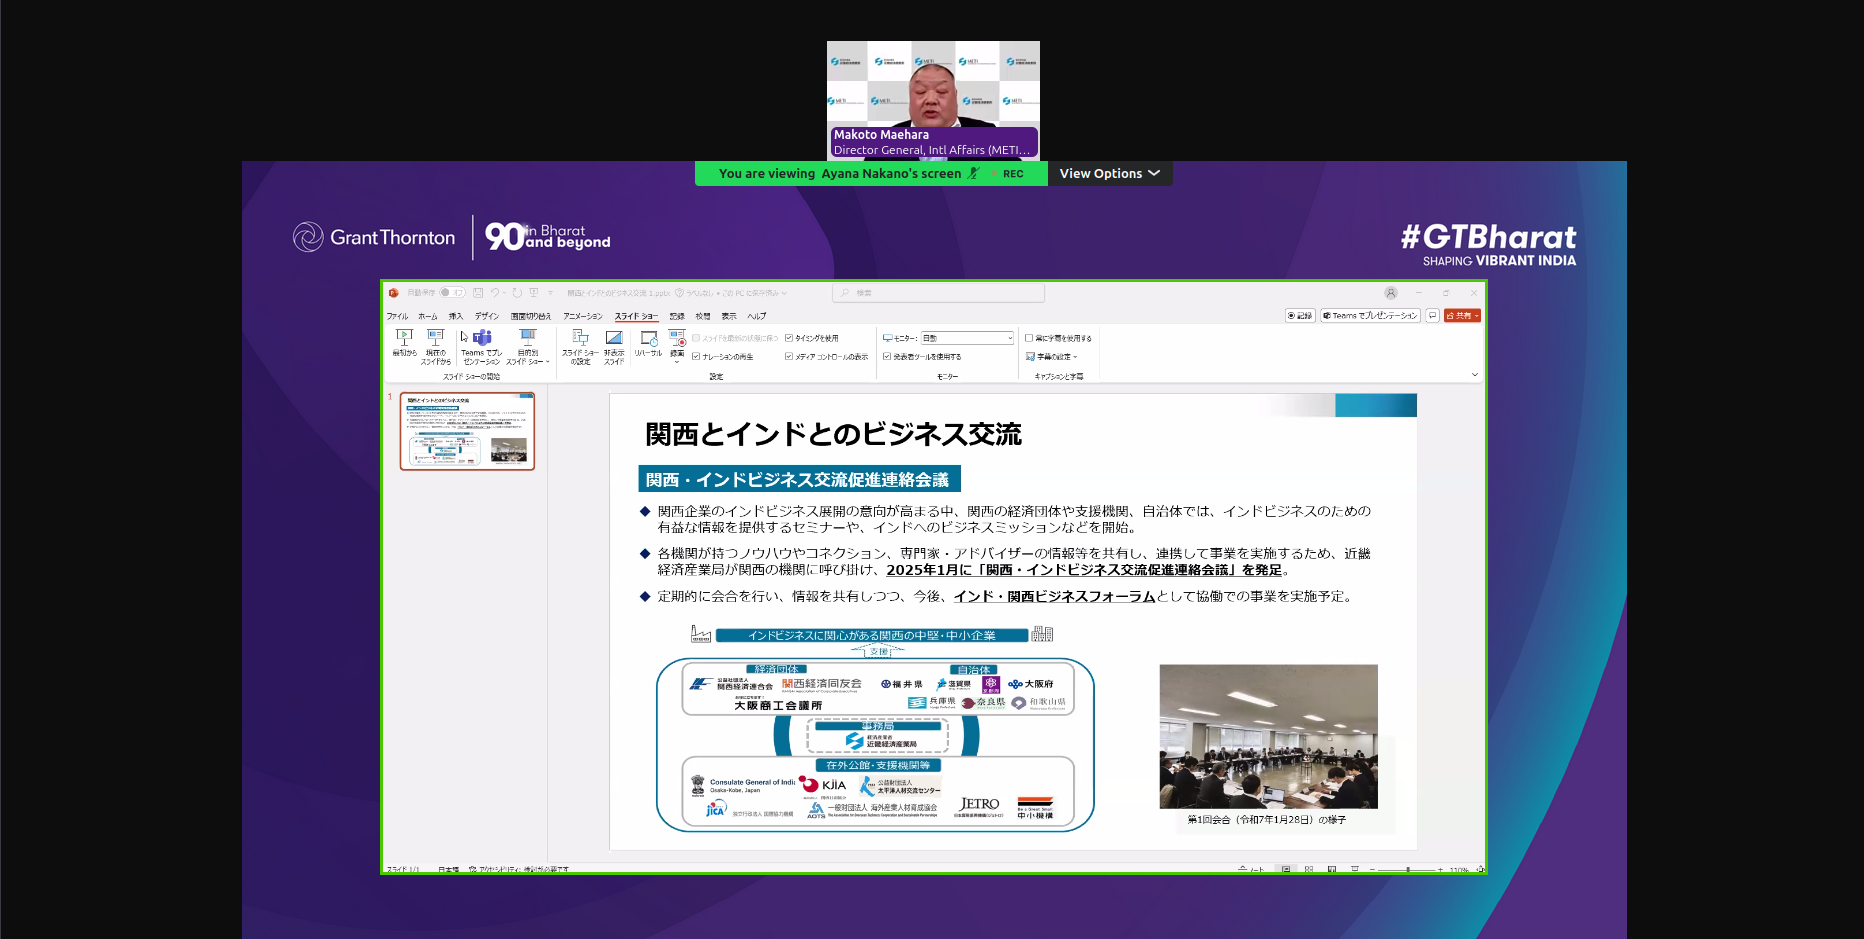
Task: Click the save icon in title bar
Action: pos(478,293)
